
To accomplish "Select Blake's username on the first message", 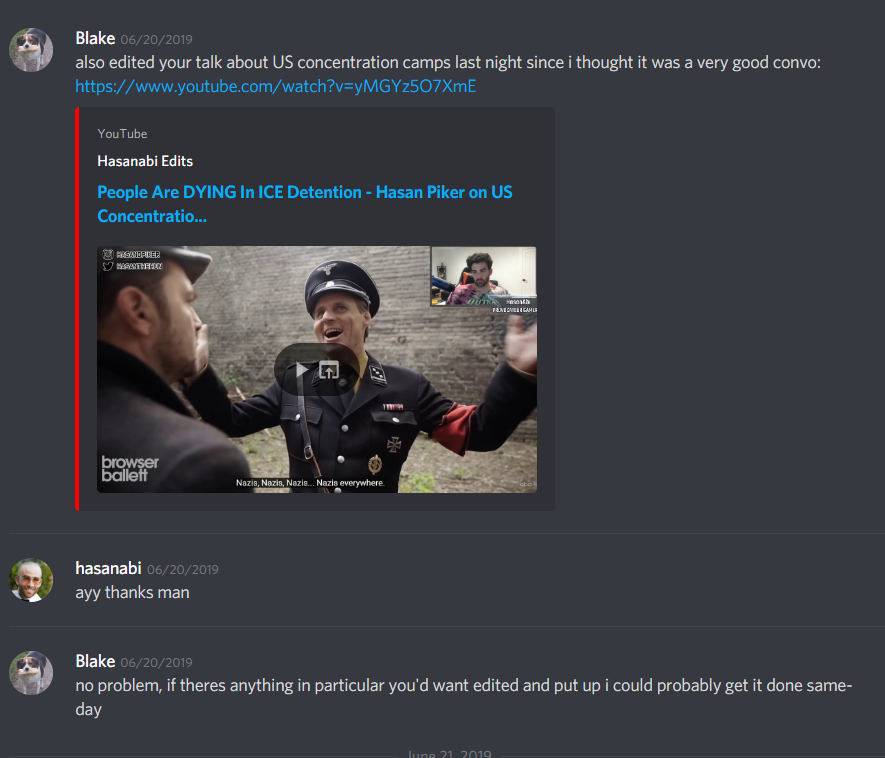I will (x=95, y=38).
